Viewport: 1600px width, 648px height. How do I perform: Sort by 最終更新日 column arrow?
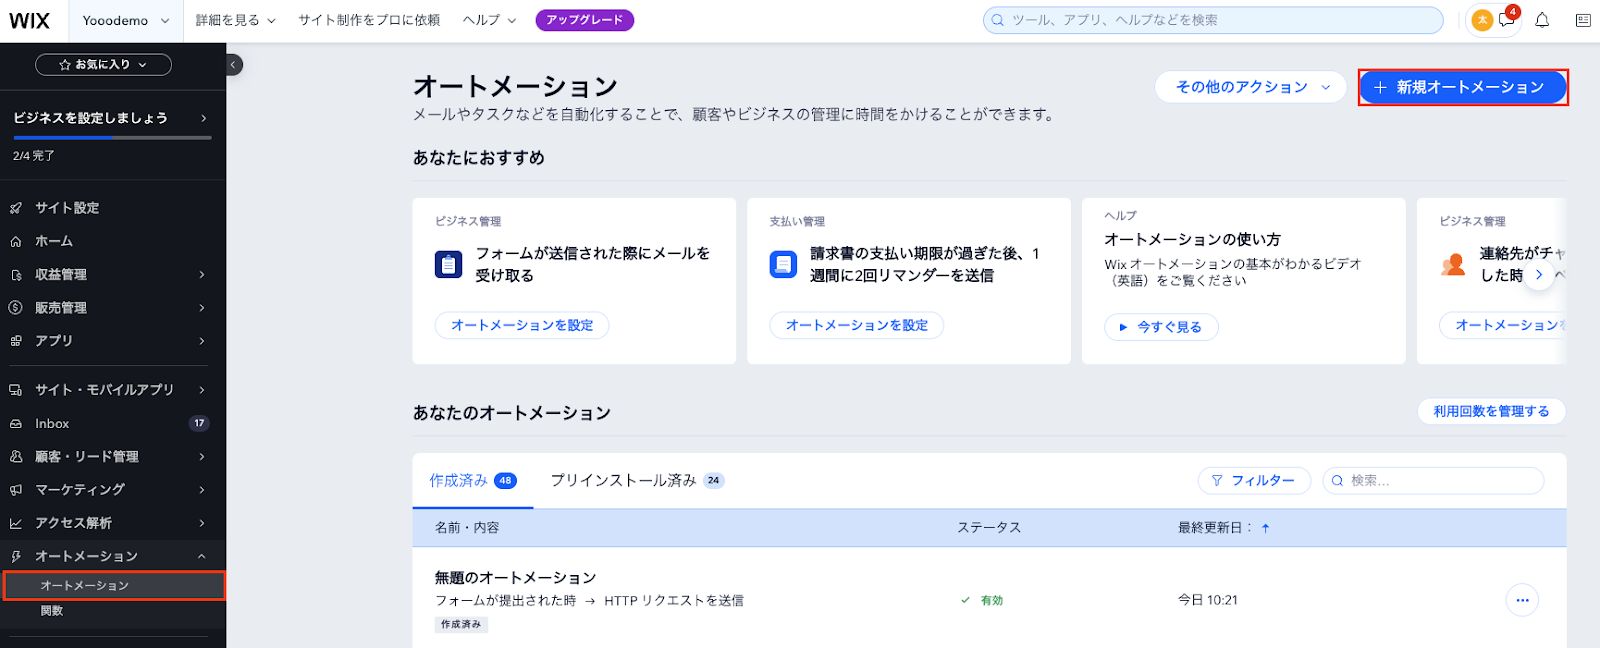[1265, 528]
